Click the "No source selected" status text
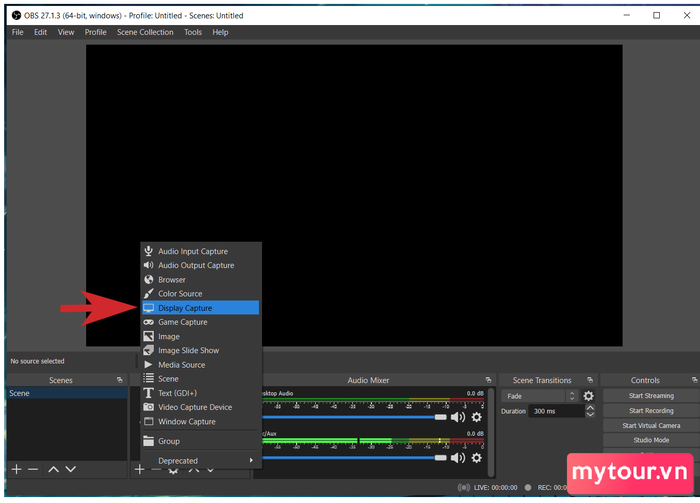Screen dimensions: 700x503 (x=38, y=361)
